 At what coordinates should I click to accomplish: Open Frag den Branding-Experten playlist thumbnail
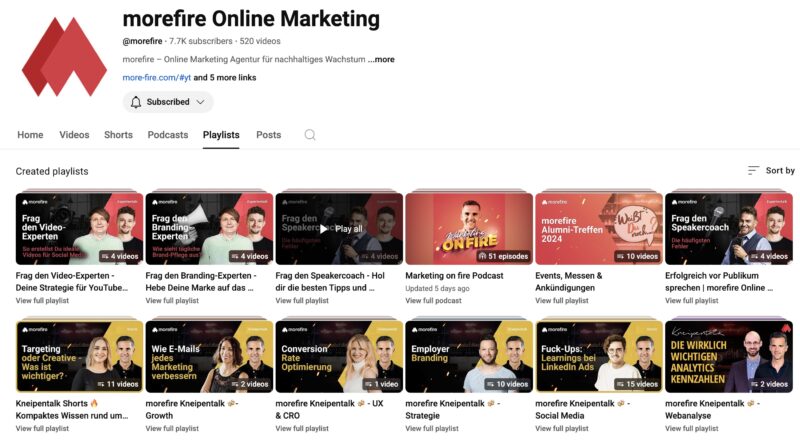209,229
